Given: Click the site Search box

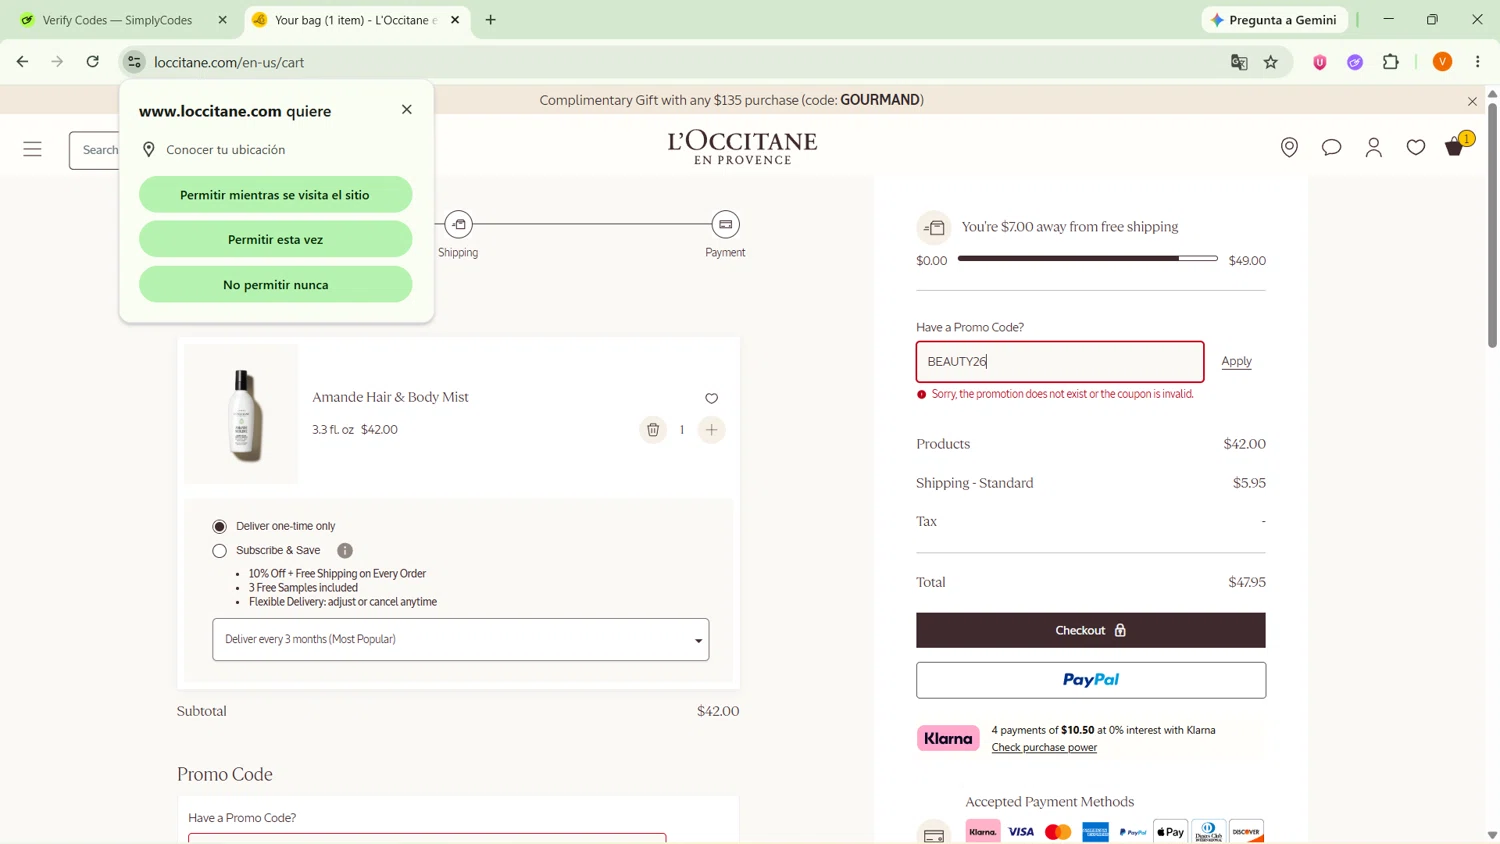Looking at the screenshot, I should (96, 150).
